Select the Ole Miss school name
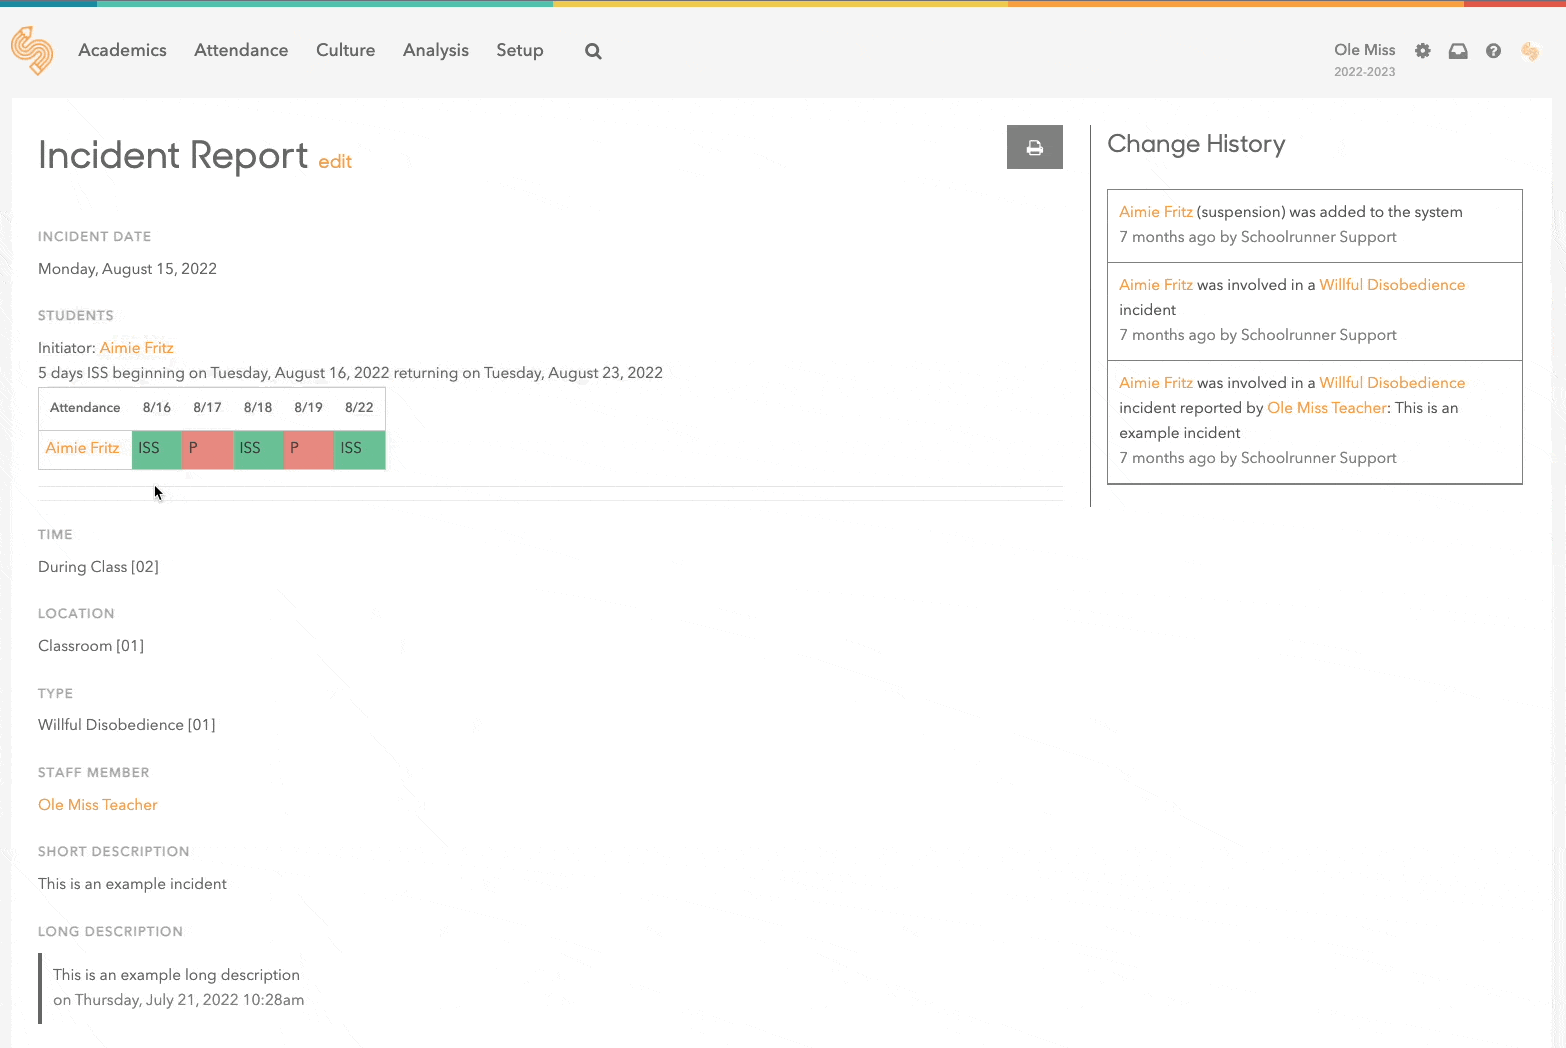This screenshot has width=1566, height=1048. tap(1364, 50)
